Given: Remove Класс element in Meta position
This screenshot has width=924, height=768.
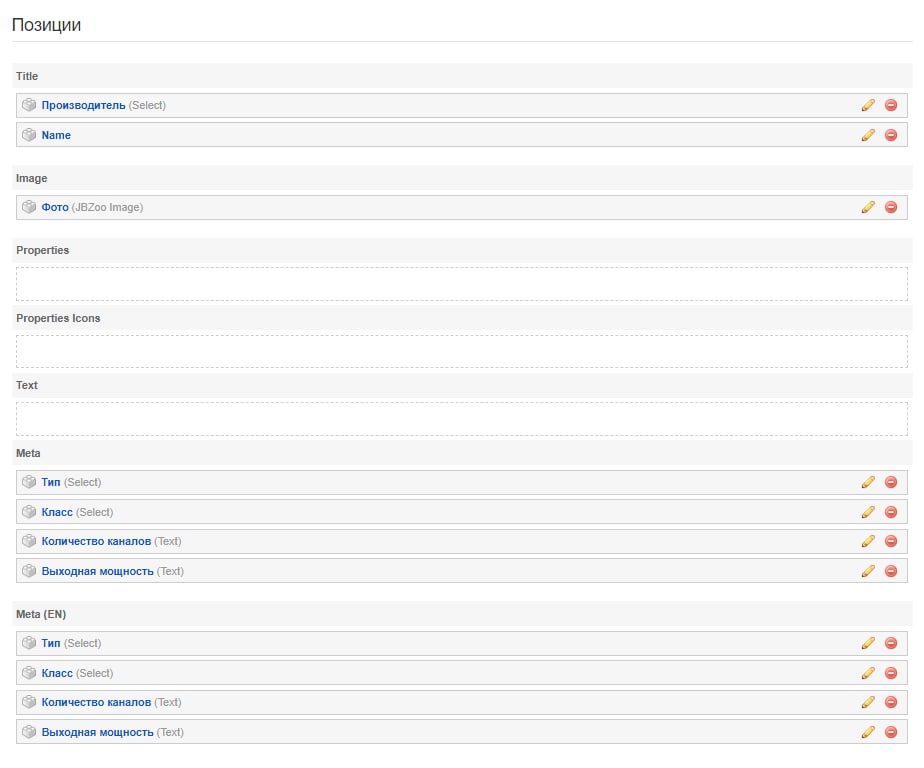Looking at the screenshot, I should [x=891, y=512].
